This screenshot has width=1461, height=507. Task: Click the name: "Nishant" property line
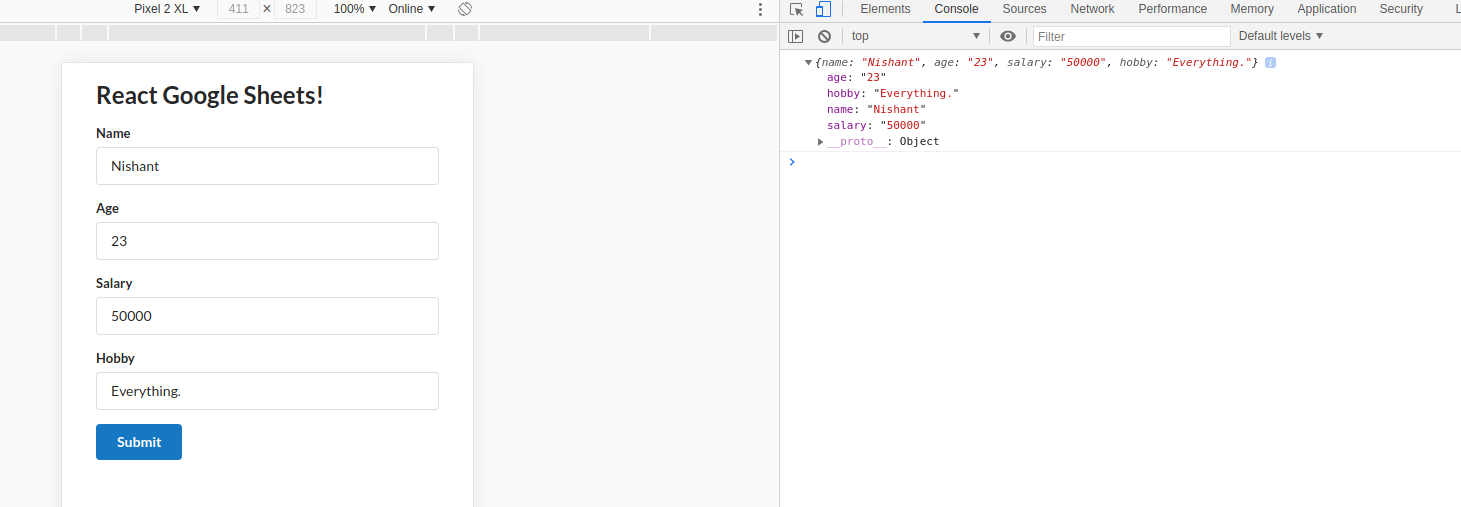[877, 110]
